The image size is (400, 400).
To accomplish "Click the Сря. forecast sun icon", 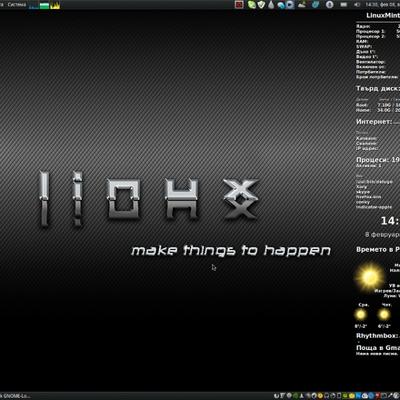I will coord(361,314).
